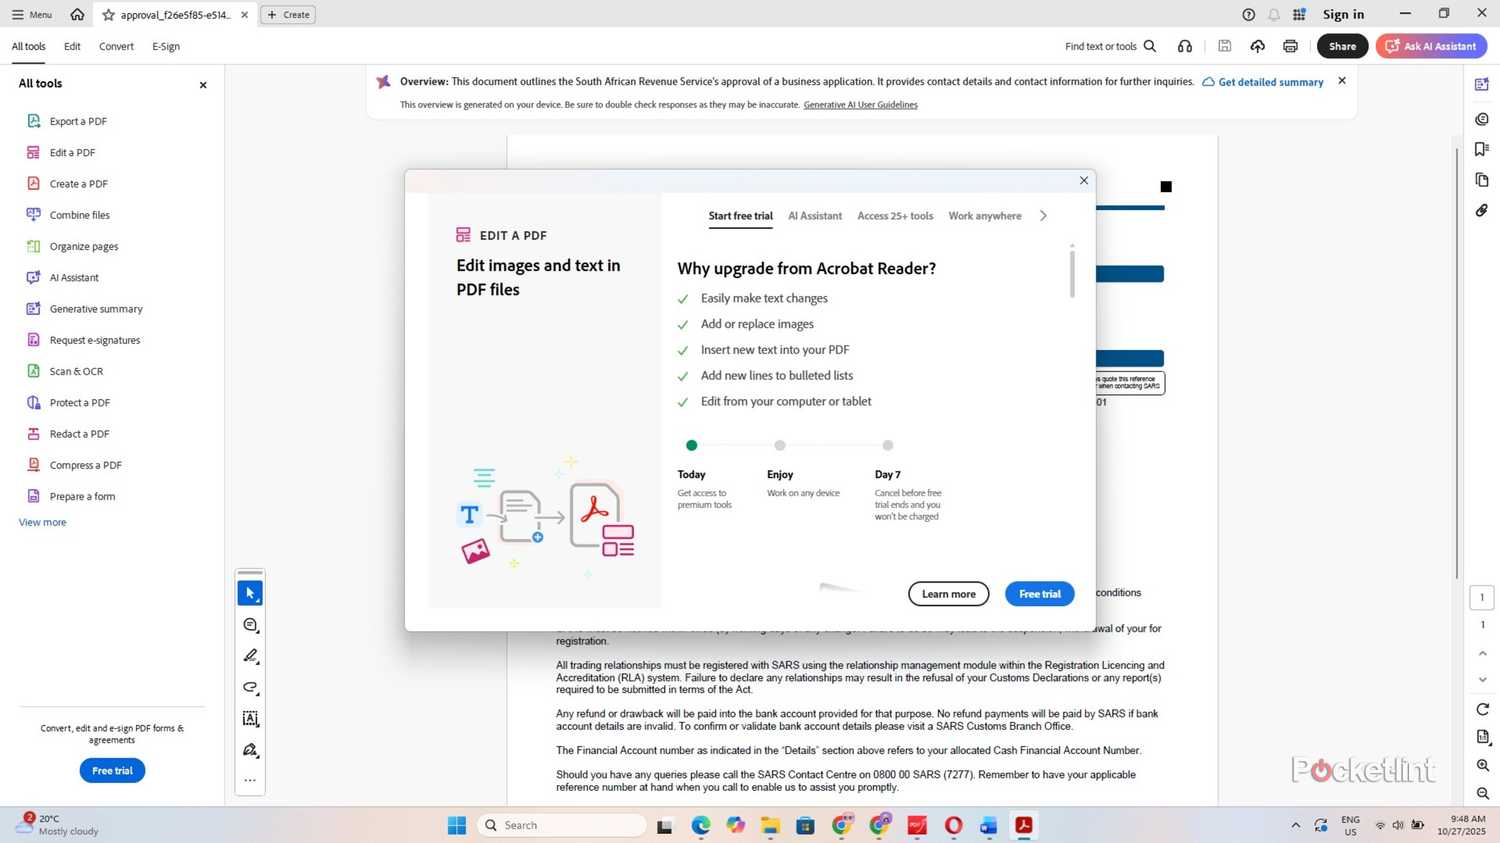Screen dimensions: 1500x843
Task: Click the page number input field
Action: [1483, 597]
